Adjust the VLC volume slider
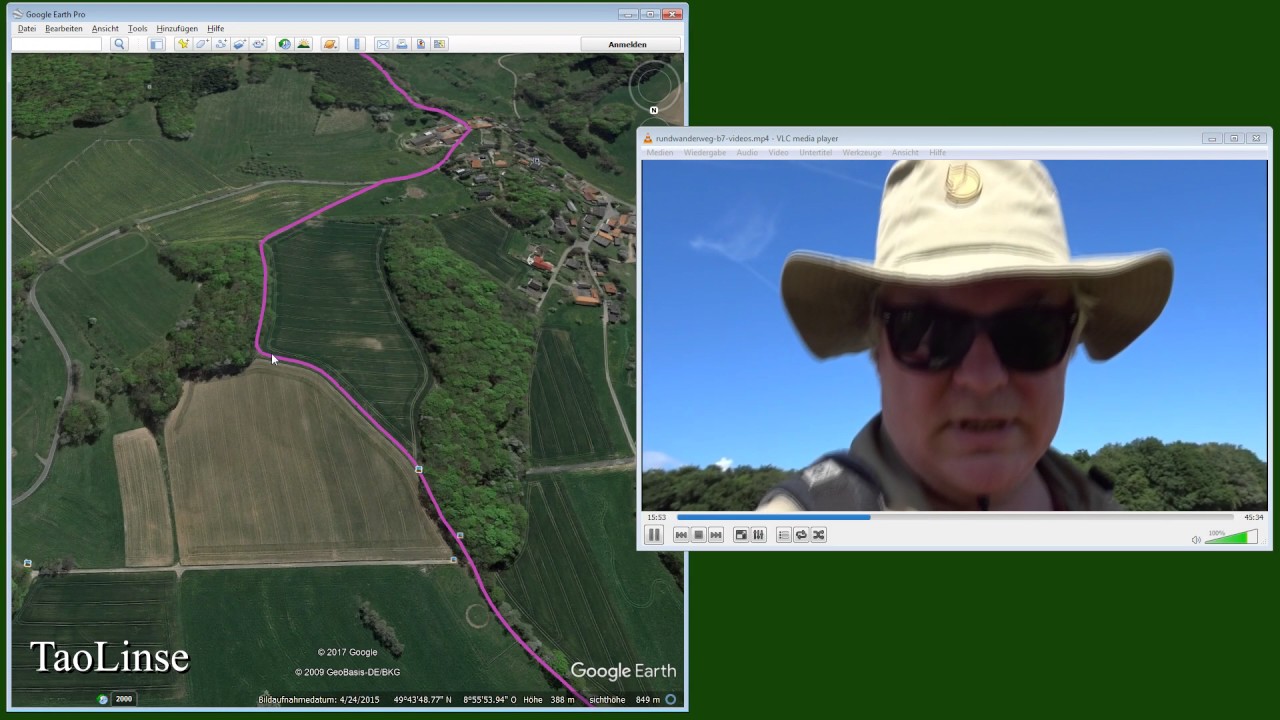Image resolution: width=1280 pixels, height=720 pixels. (x=1232, y=537)
